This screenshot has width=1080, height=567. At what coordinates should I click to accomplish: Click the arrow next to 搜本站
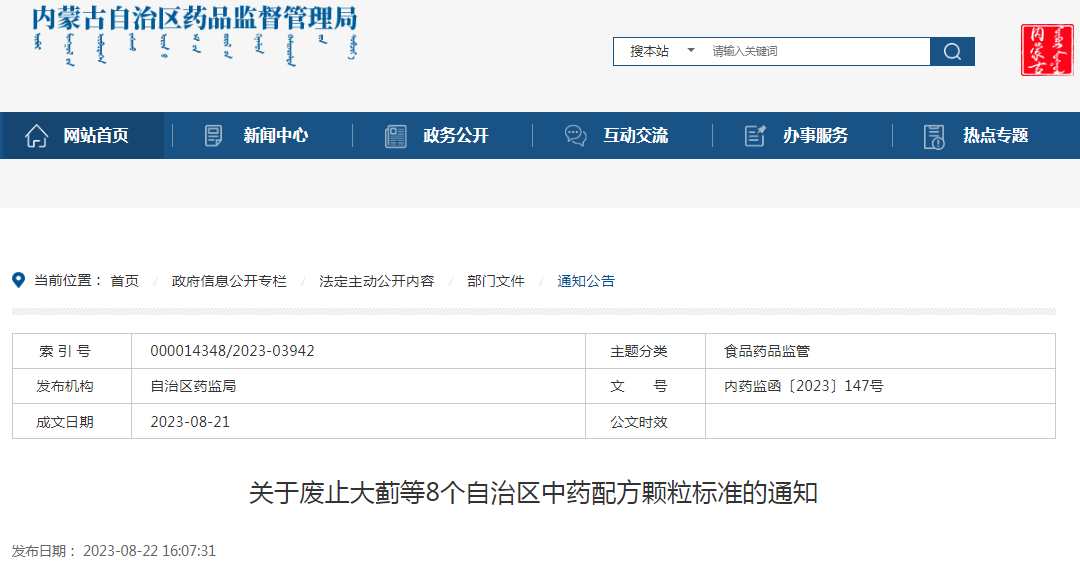click(x=691, y=50)
